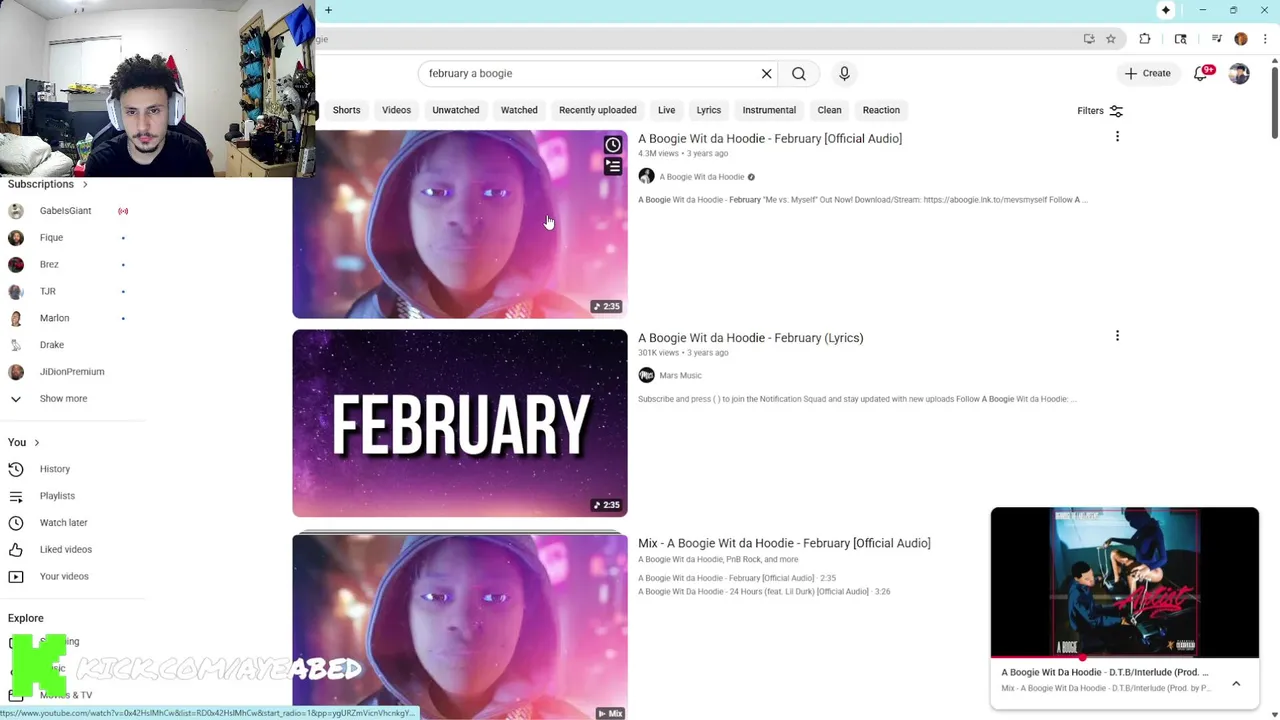Expand the miniplayer queue chevron
The width and height of the screenshot is (1280, 720).
[1236, 684]
